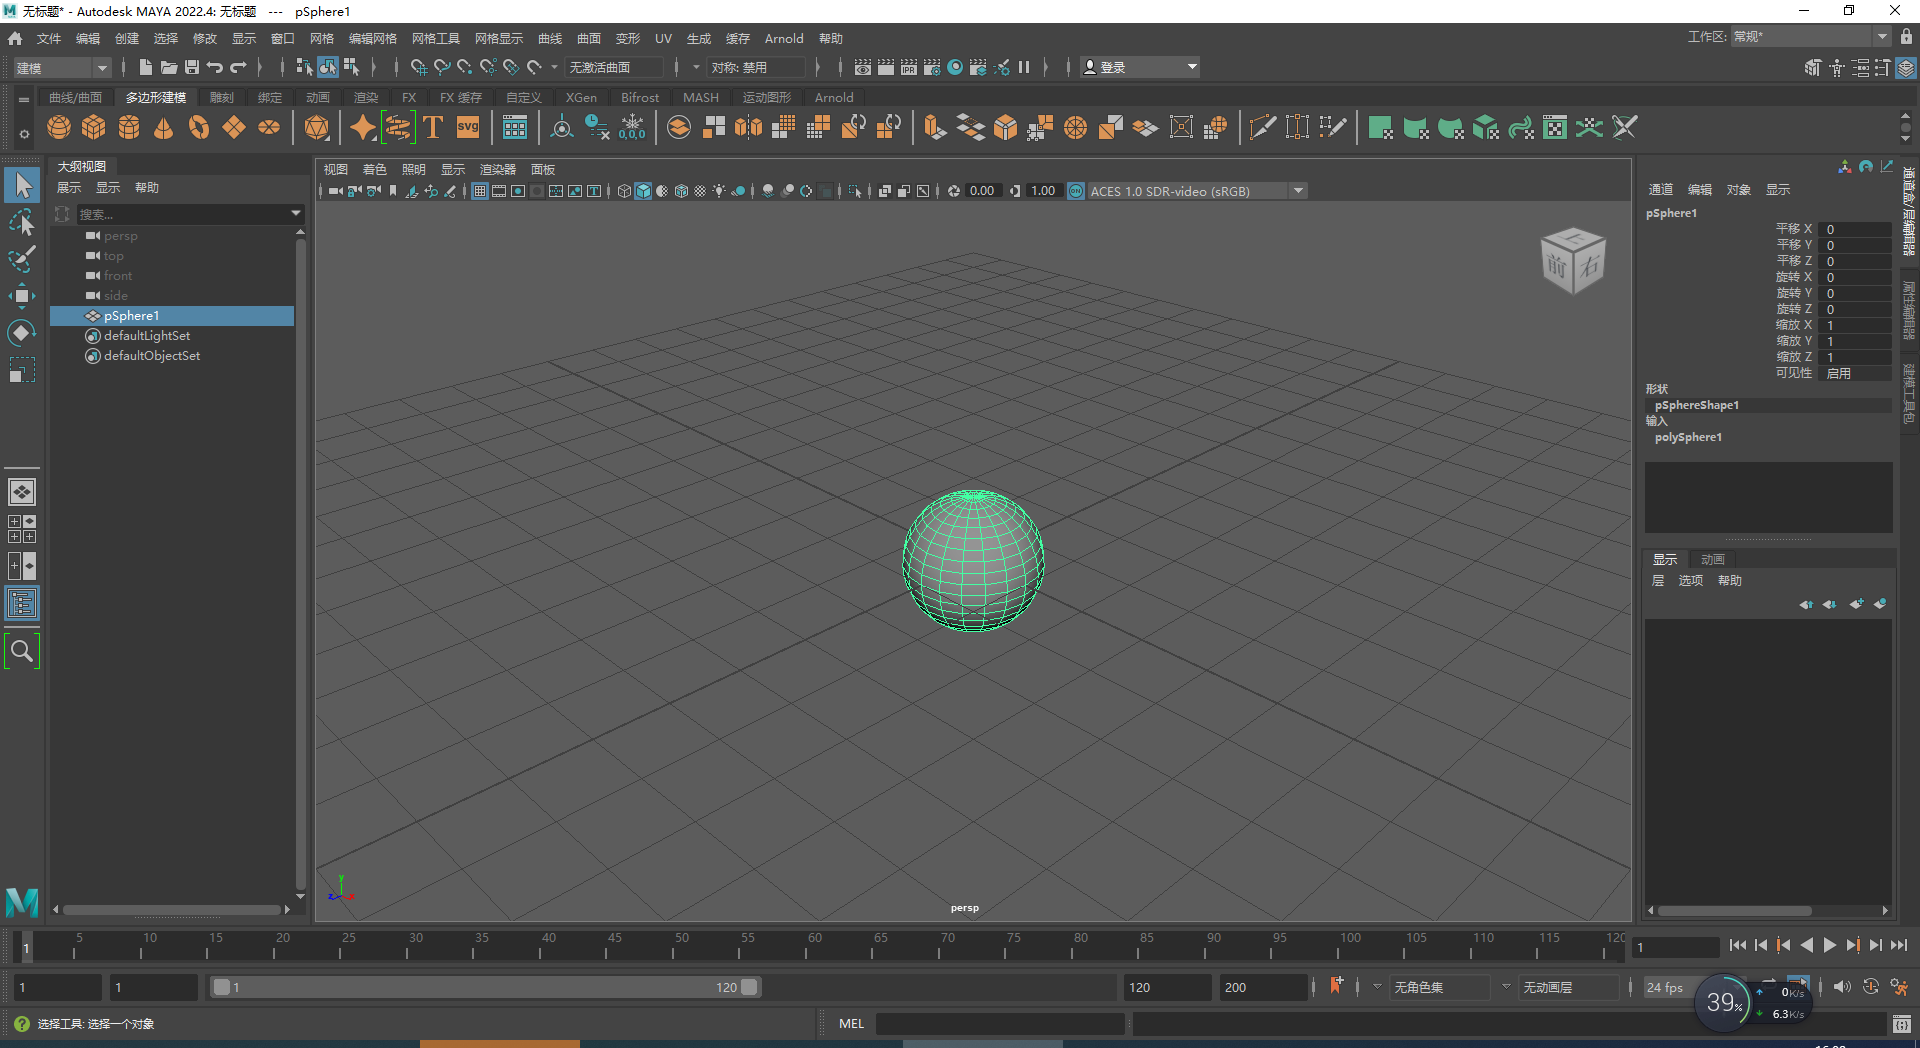This screenshot has height=1048, width=1920.
Task: Click the Outliner horizontal scrollbar
Action: (x=170, y=909)
